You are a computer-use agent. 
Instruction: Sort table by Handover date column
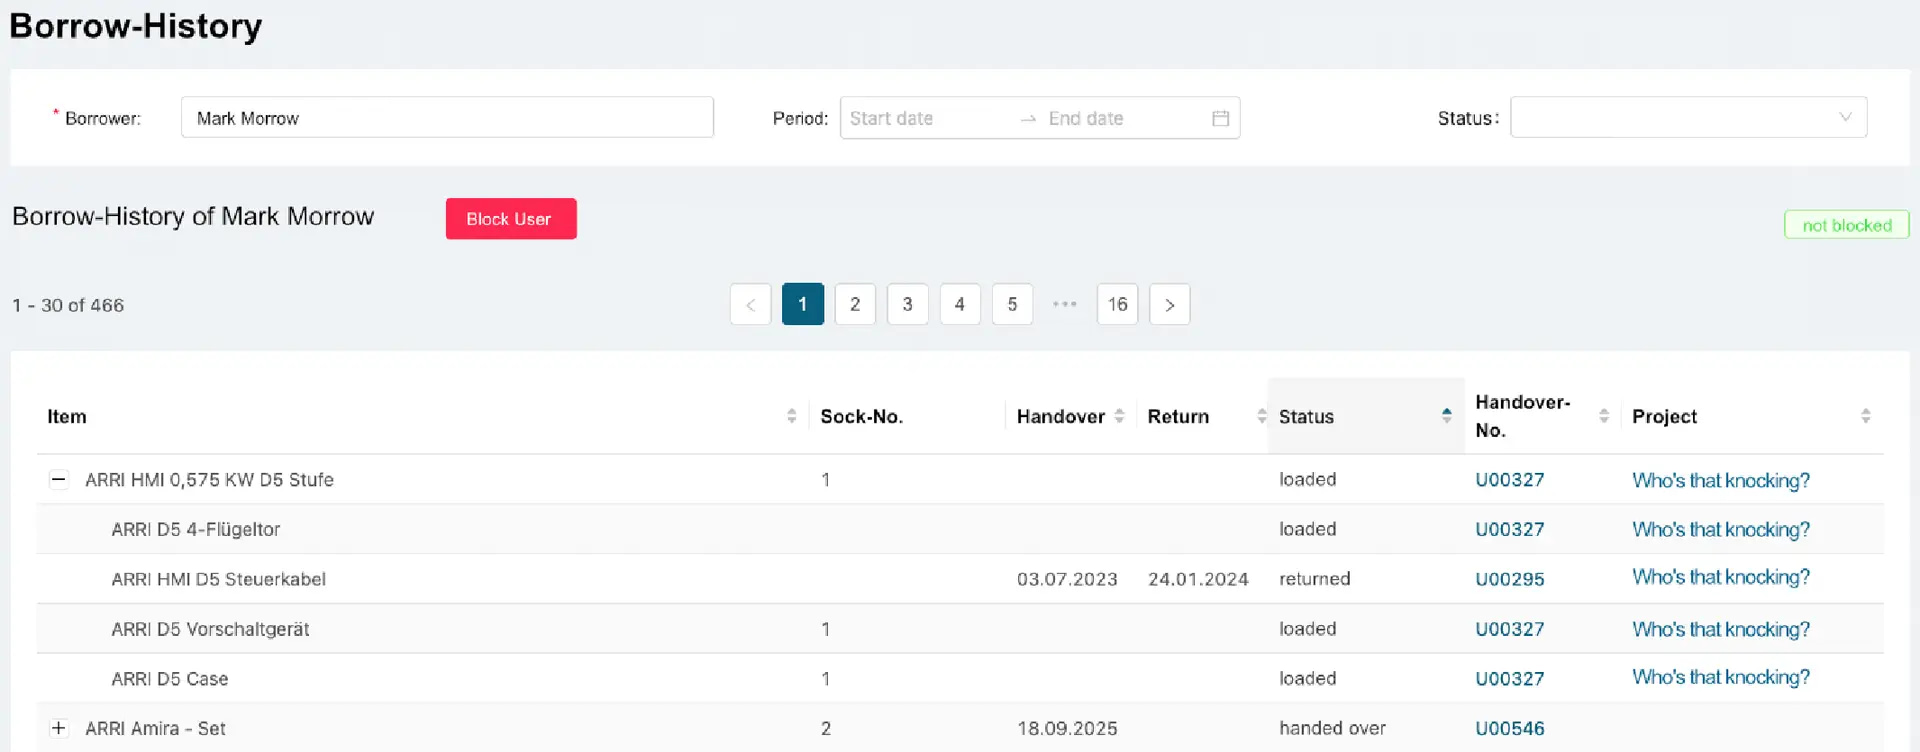tap(1119, 416)
